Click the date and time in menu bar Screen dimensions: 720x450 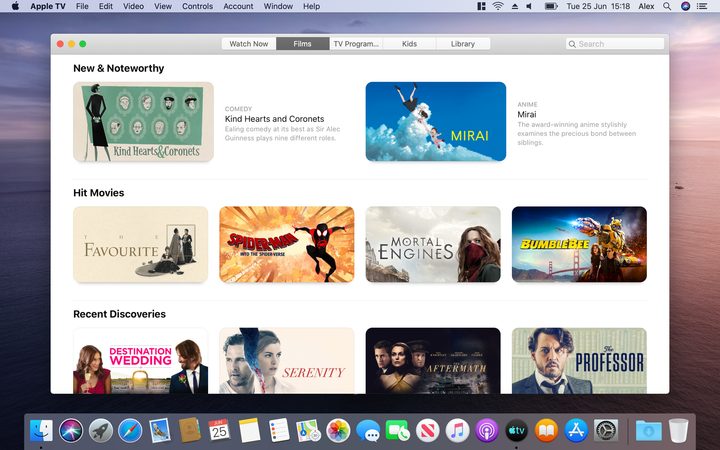coord(598,6)
